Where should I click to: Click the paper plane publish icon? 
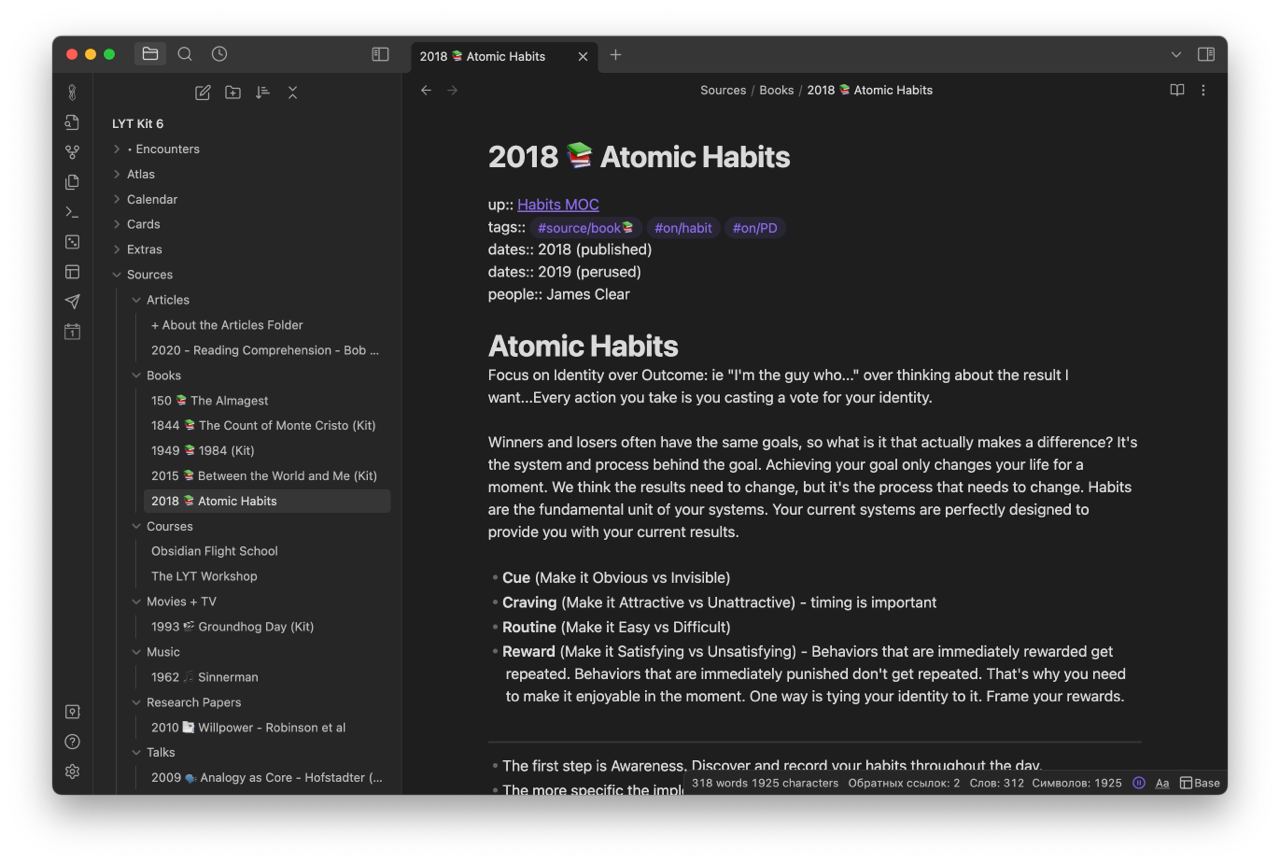click(x=72, y=301)
